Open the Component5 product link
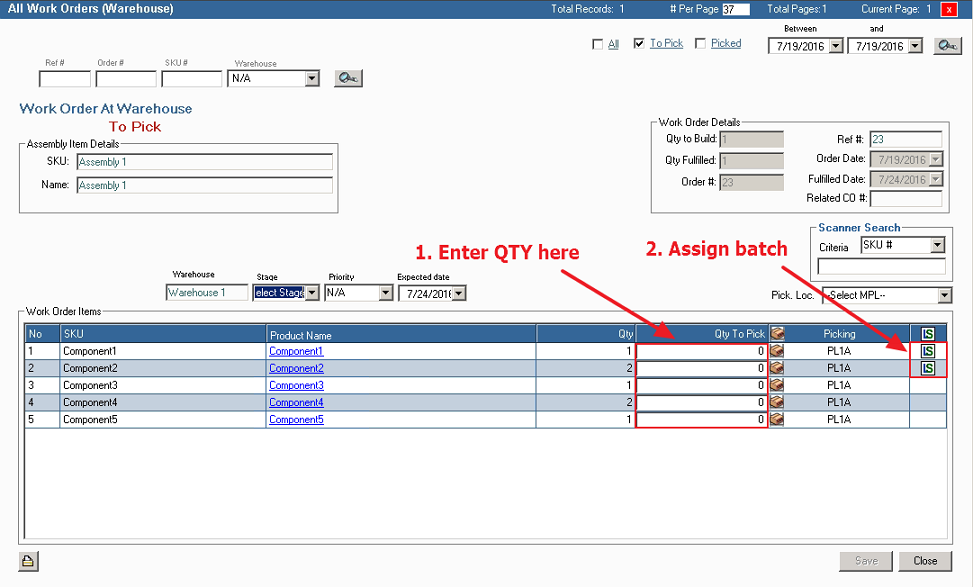This screenshot has width=973, height=587. [296, 420]
